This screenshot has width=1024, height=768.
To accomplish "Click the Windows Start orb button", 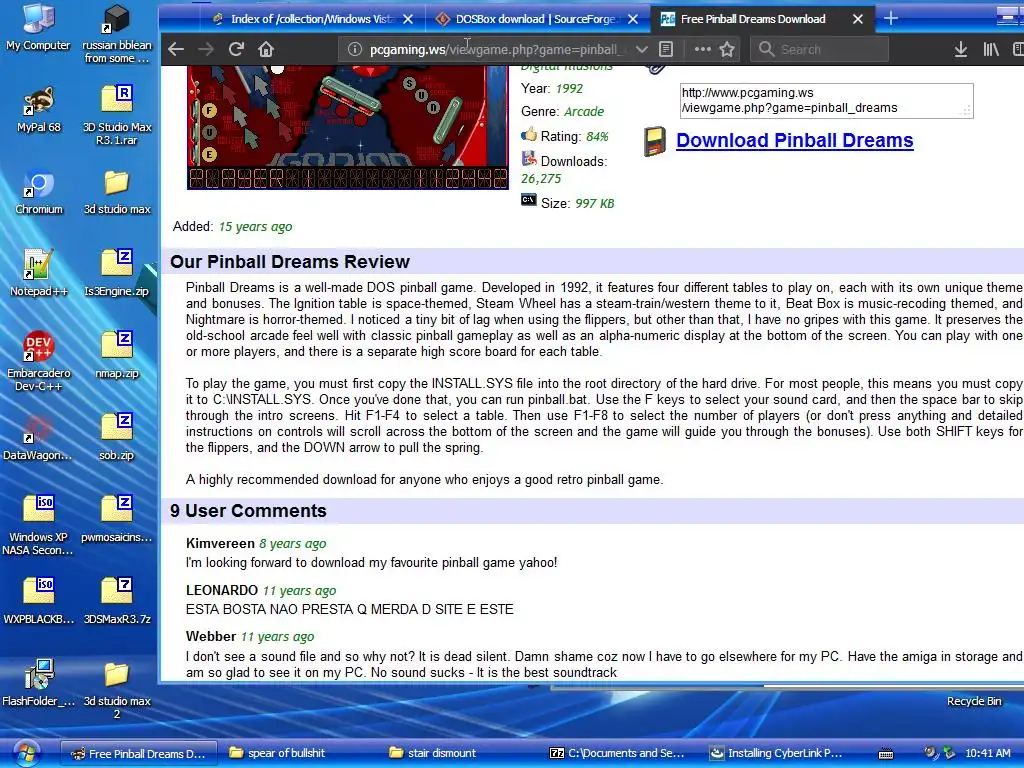I will tap(26, 753).
